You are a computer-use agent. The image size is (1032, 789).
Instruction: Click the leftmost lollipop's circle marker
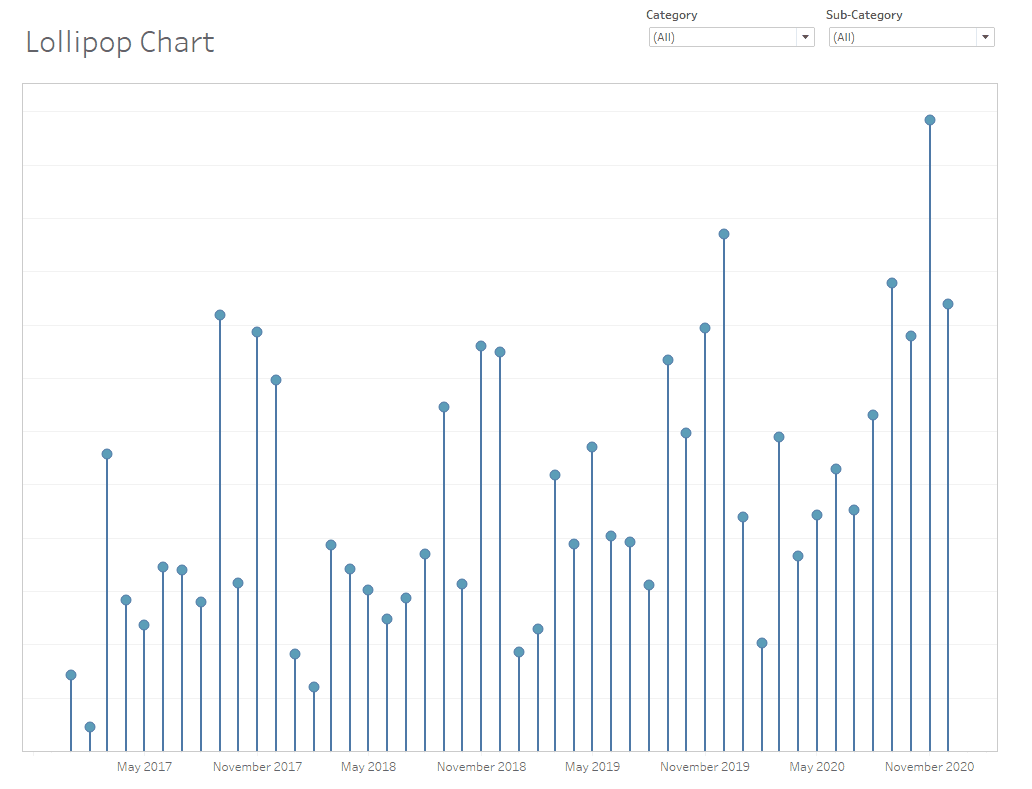click(71, 675)
